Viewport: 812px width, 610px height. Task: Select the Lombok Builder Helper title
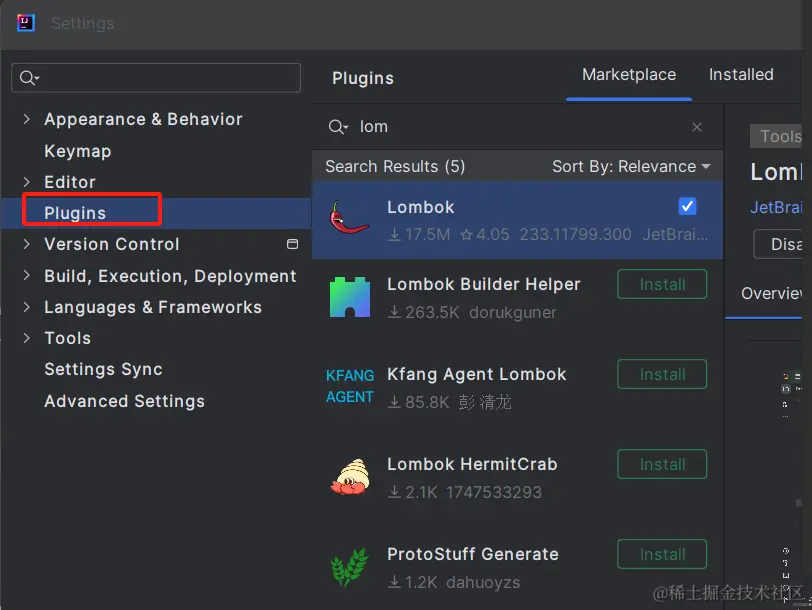(x=484, y=284)
